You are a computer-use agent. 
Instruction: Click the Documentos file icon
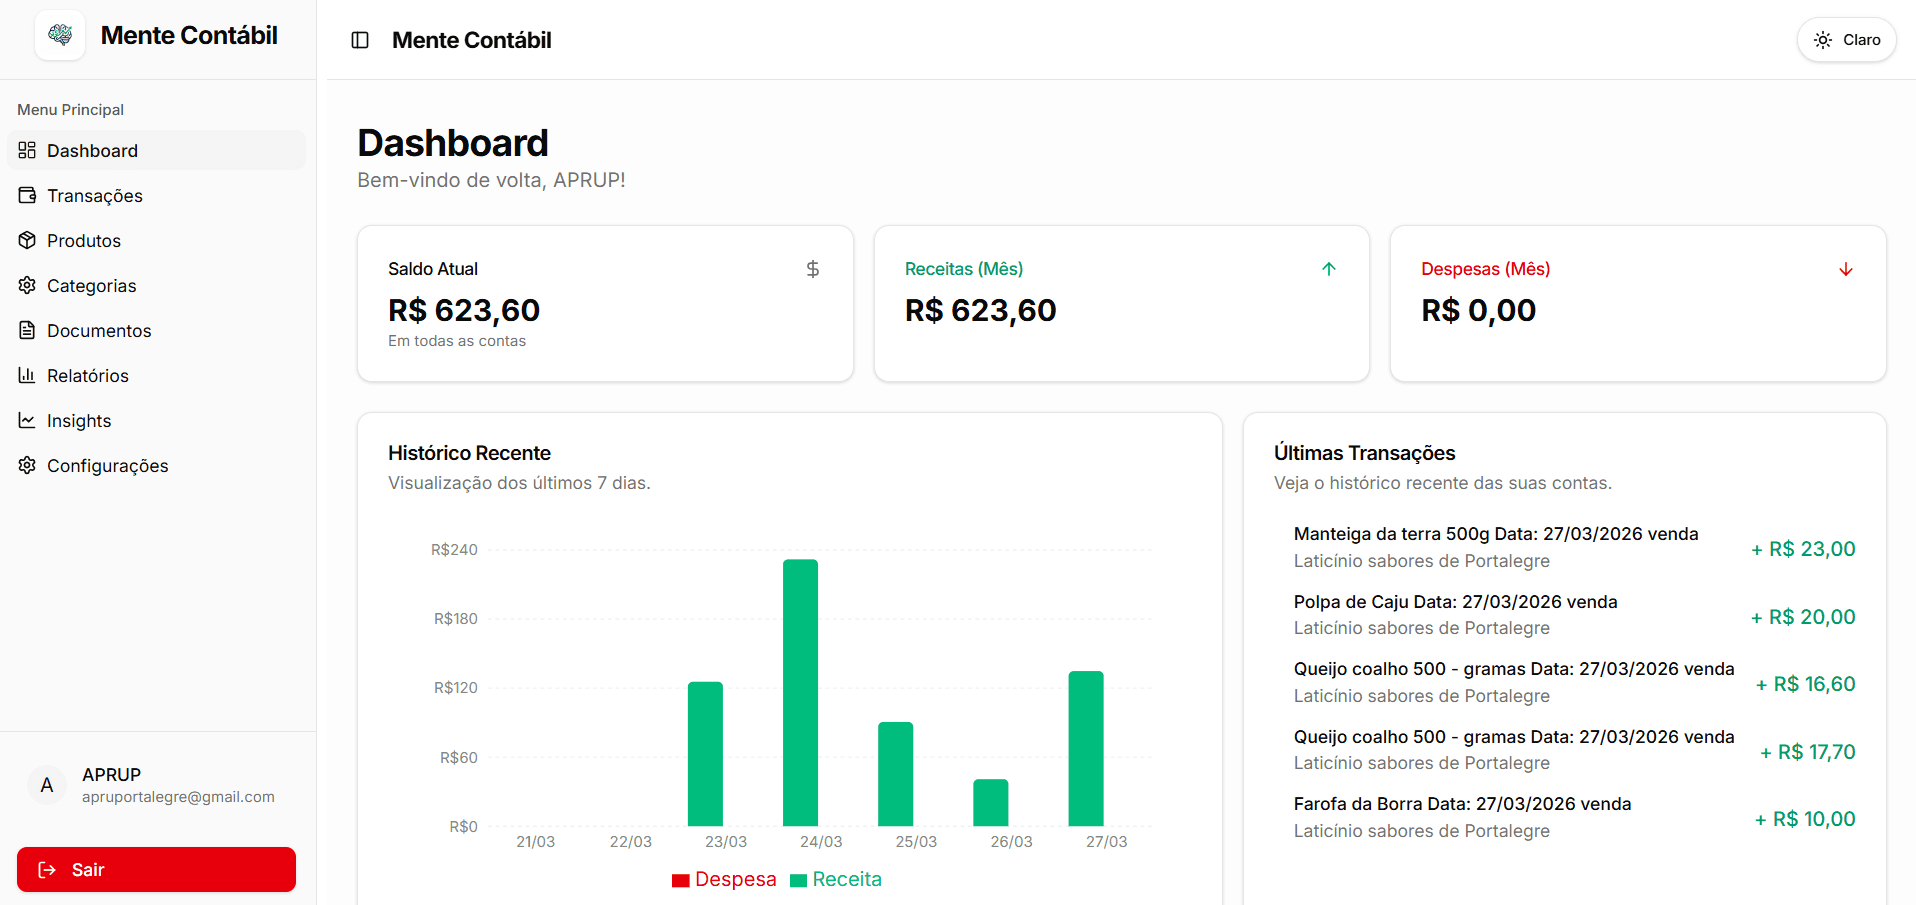pyautogui.click(x=27, y=331)
